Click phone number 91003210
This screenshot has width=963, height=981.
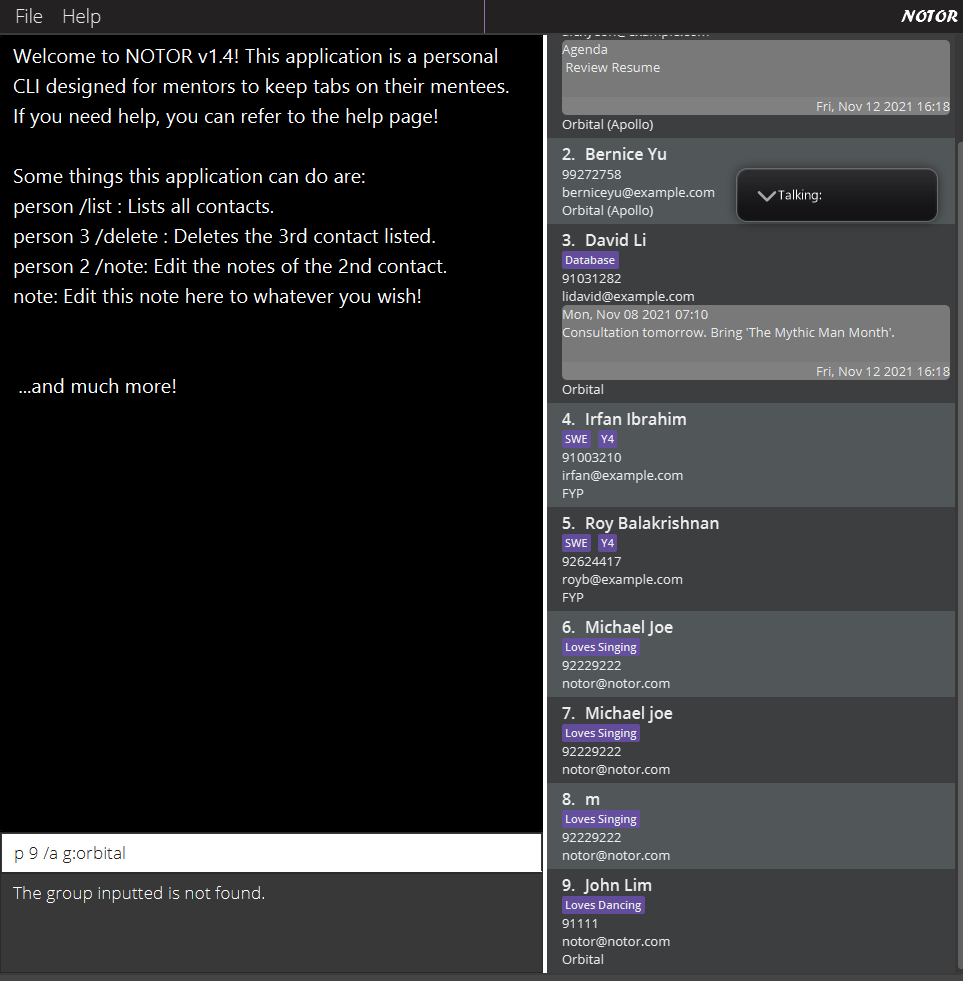pyautogui.click(x=591, y=457)
